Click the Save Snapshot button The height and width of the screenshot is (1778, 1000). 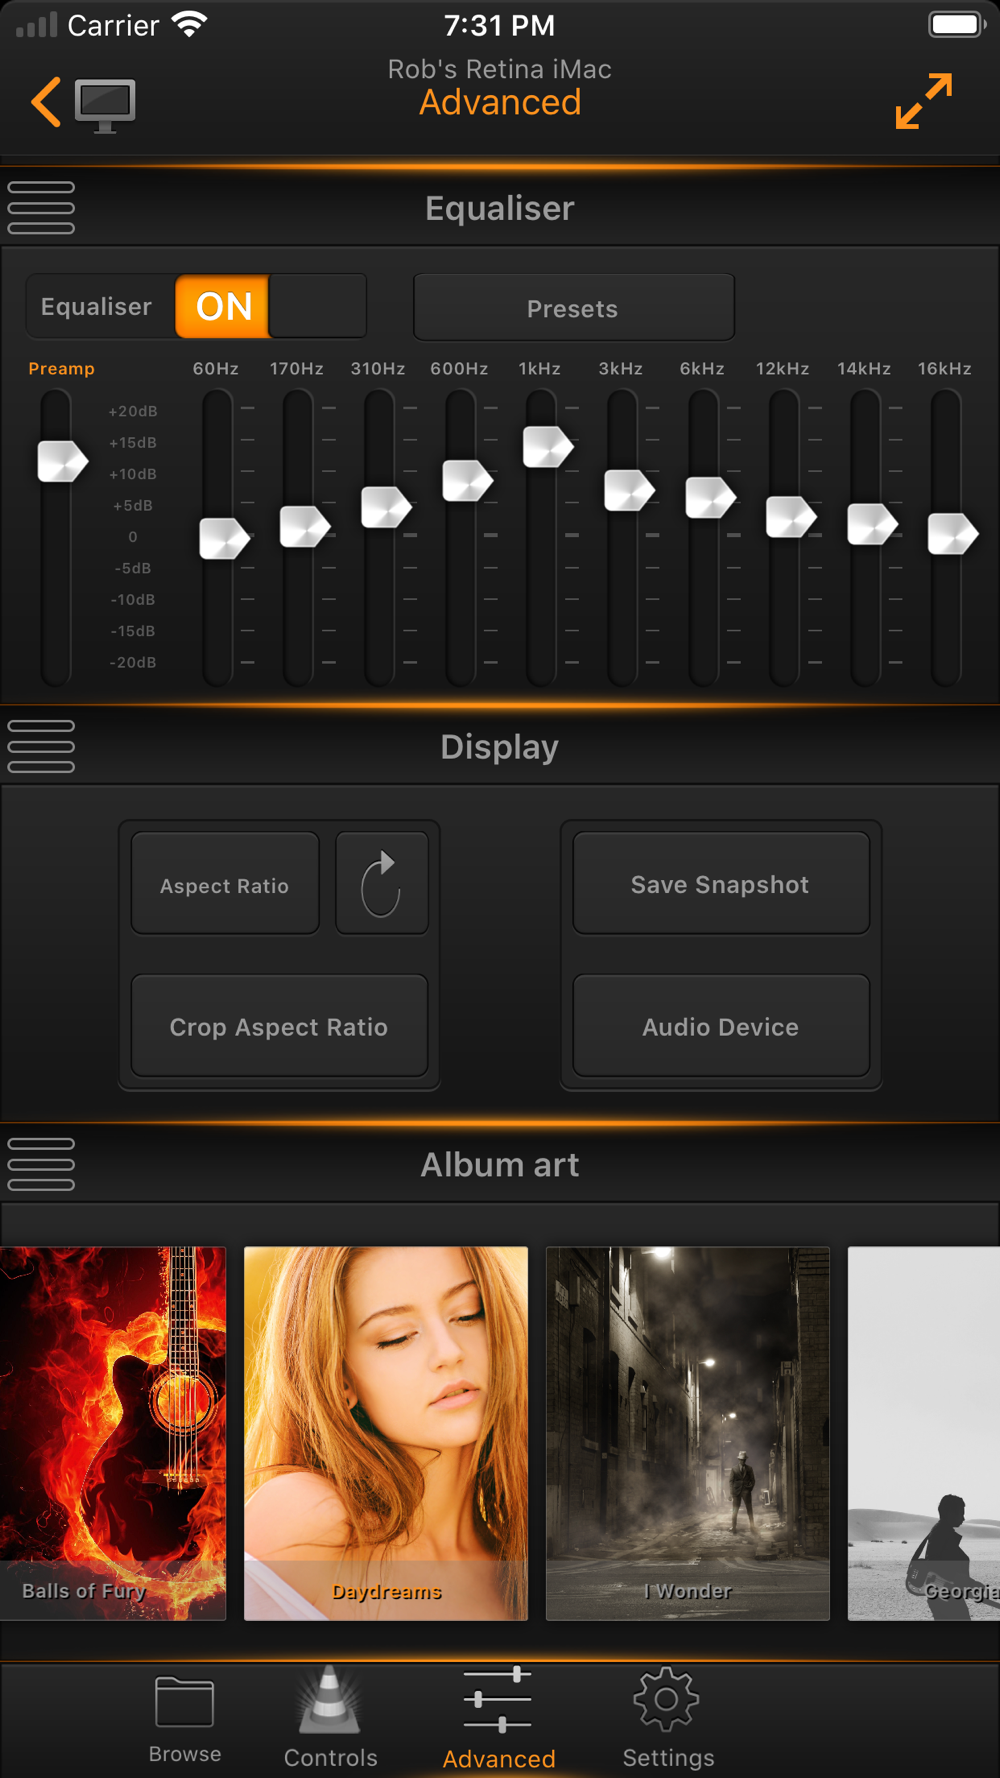[720, 884]
